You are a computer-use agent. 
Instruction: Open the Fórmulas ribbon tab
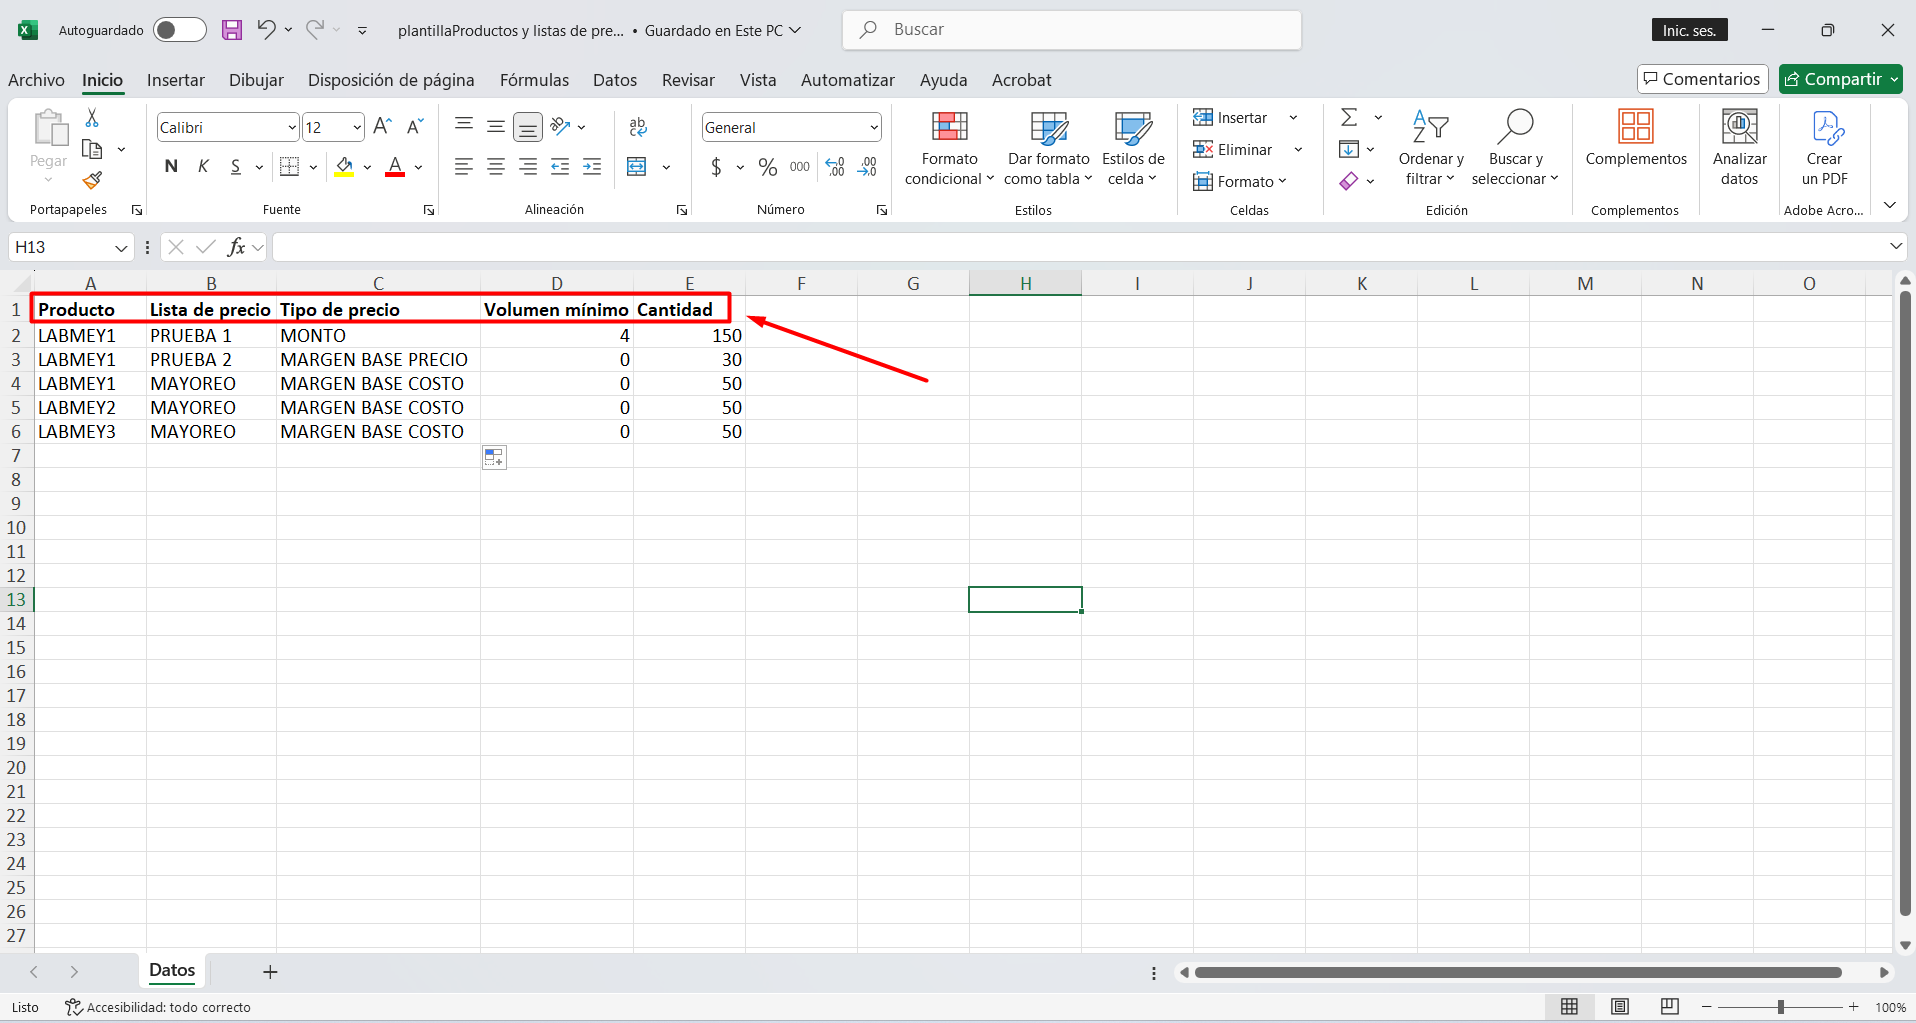click(534, 80)
